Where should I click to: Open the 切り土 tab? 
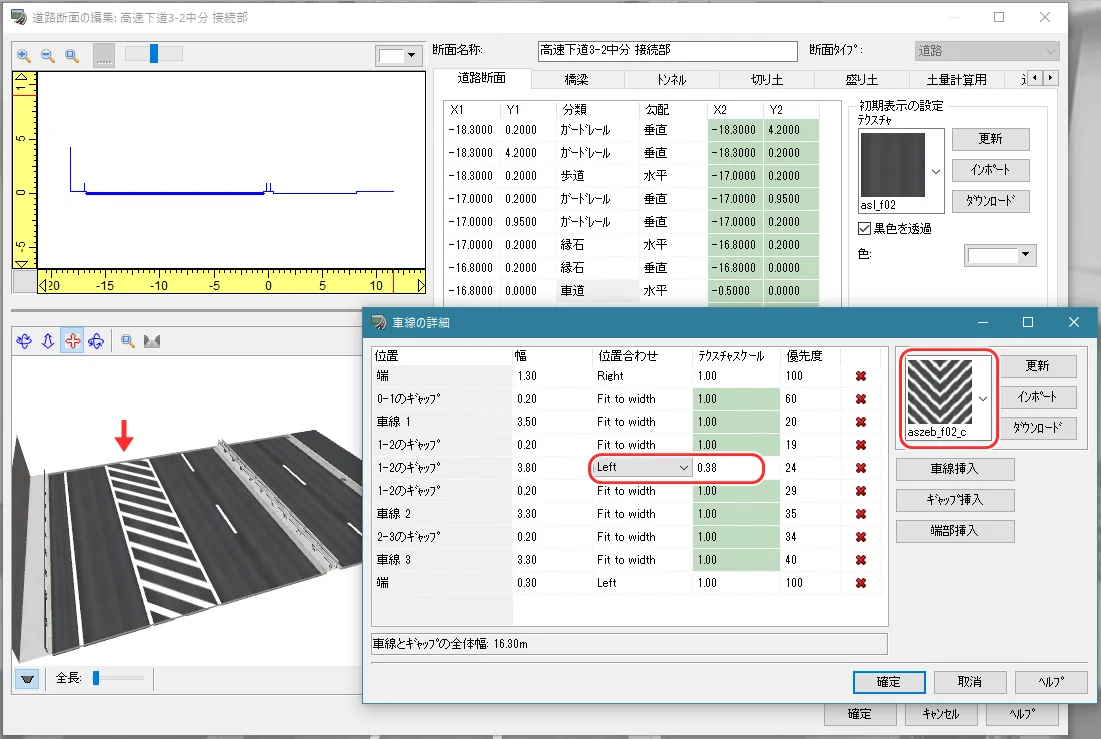[768, 79]
